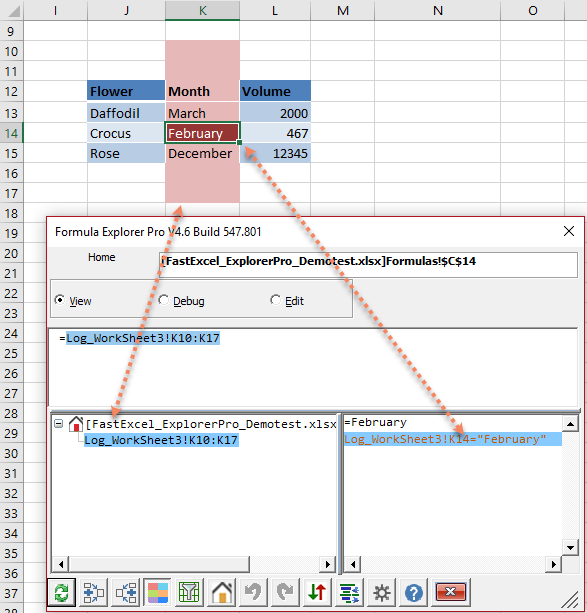This screenshot has width=587, height=613.
Task: Click the cell containing 467
Action: tap(275, 133)
